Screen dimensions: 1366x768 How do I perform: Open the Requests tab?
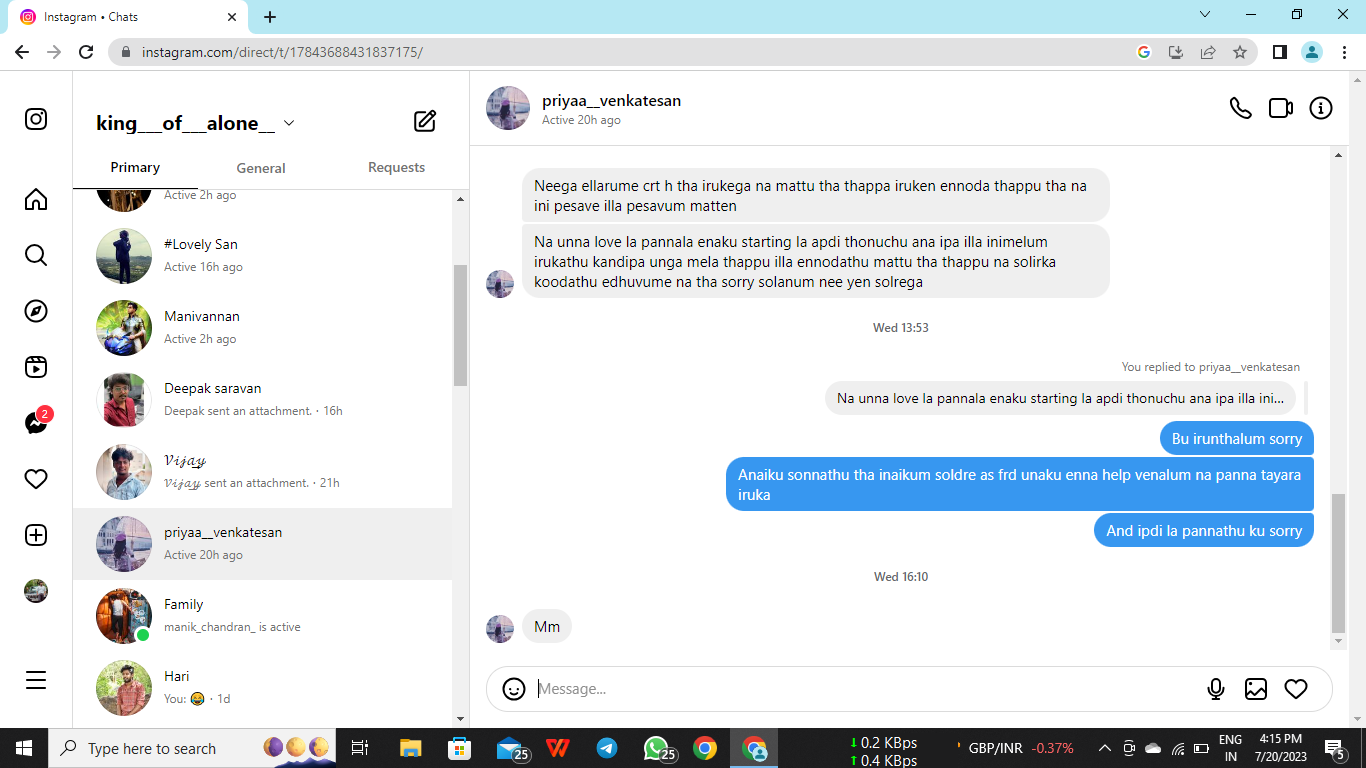[396, 168]
